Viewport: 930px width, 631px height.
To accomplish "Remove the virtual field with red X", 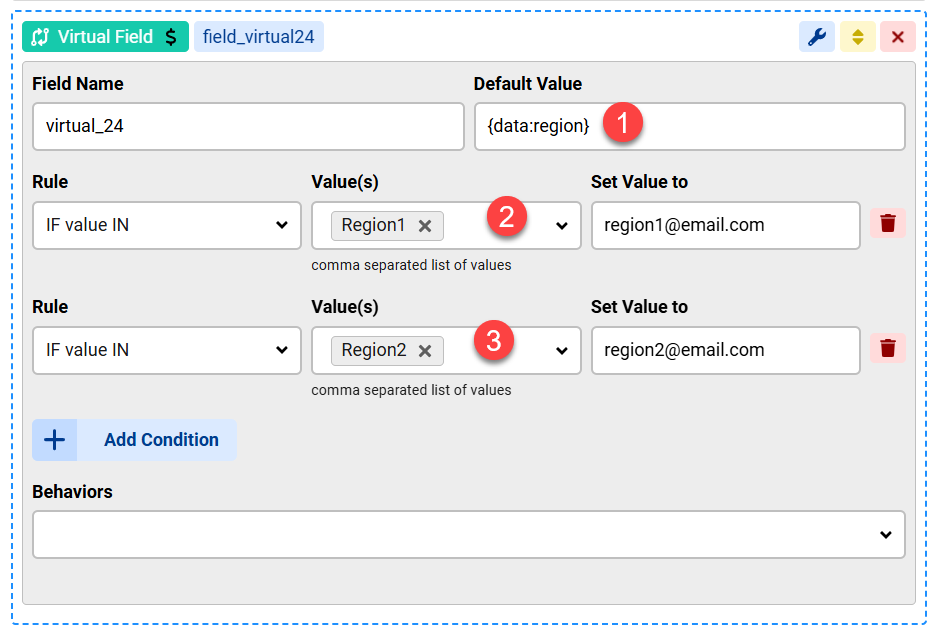I will click(x=897, y=37).
